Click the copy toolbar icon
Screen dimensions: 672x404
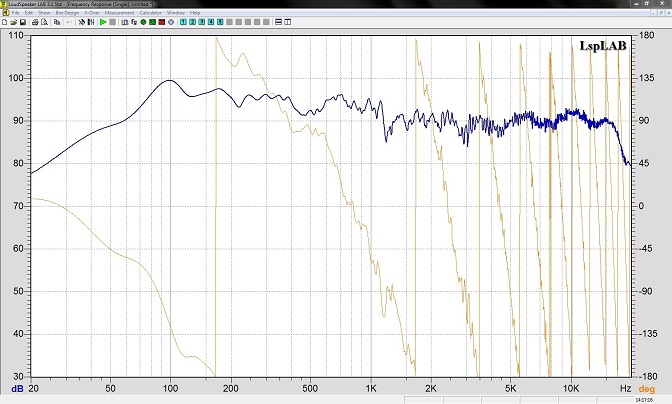tap(57, 22)
